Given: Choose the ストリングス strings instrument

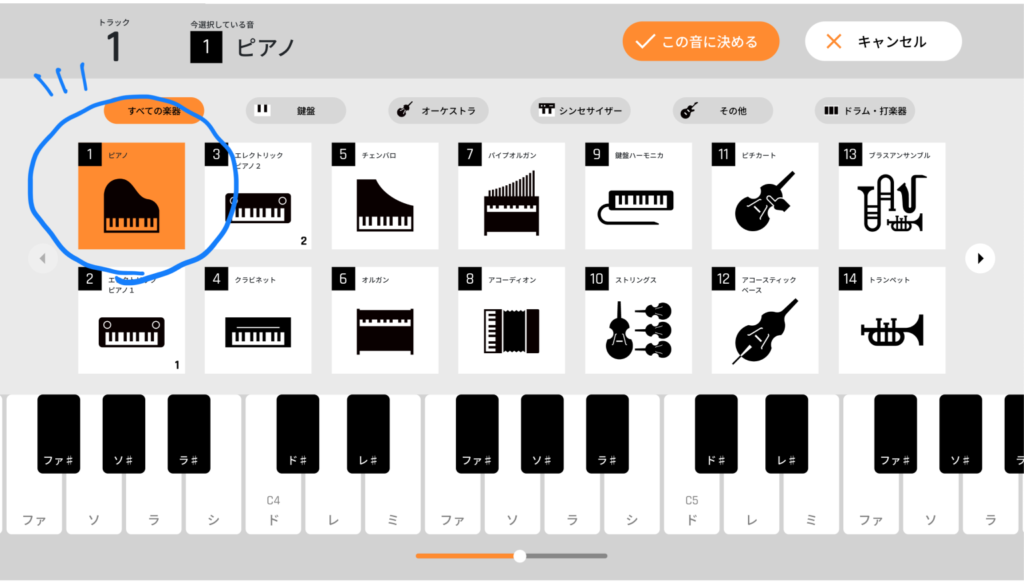Looking at the screenshot, I should (x=638, y=320).
